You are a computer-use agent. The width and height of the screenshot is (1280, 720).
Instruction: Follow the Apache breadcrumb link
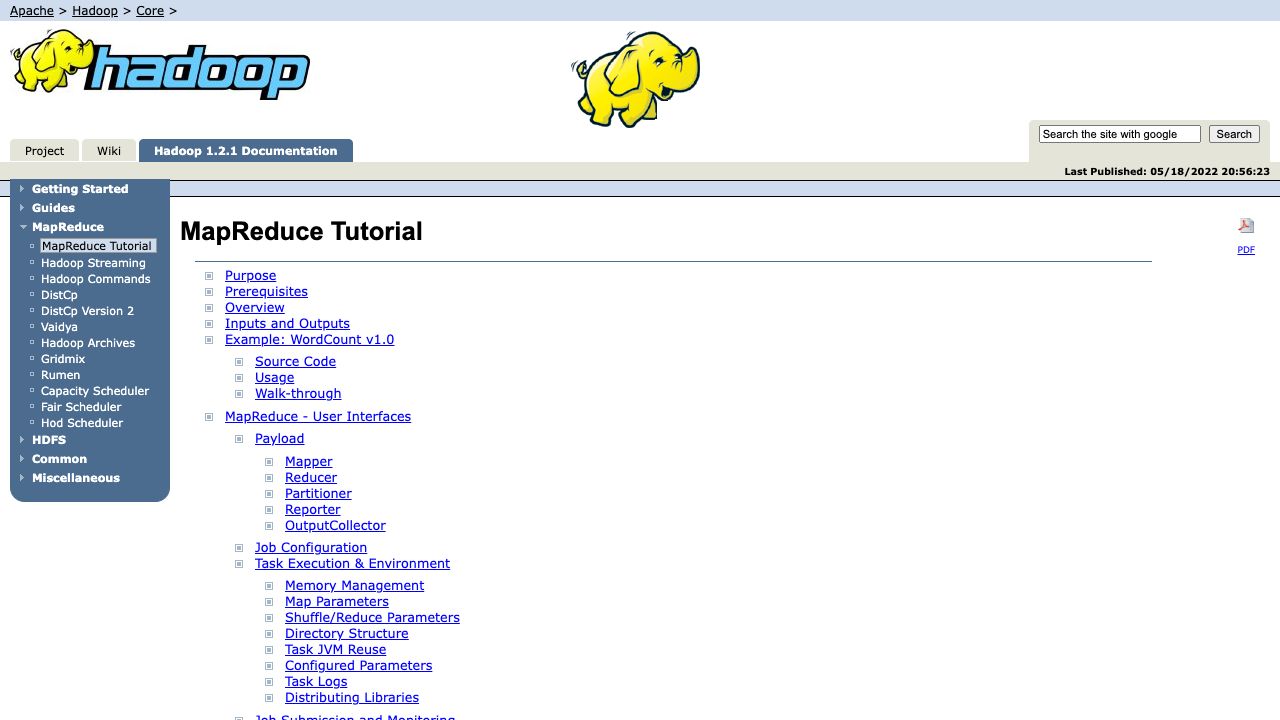coord(30,10)
